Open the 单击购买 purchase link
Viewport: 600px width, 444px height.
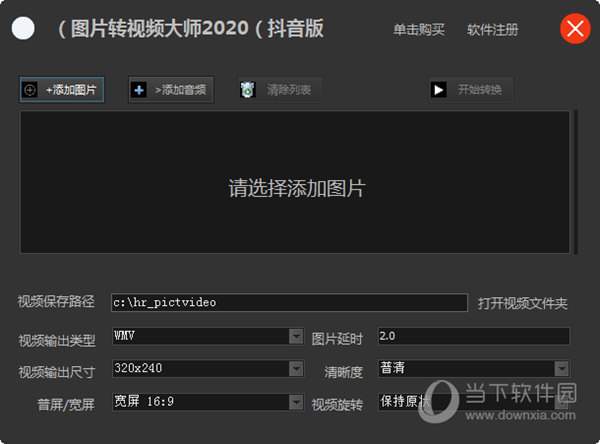pos(419,30)
